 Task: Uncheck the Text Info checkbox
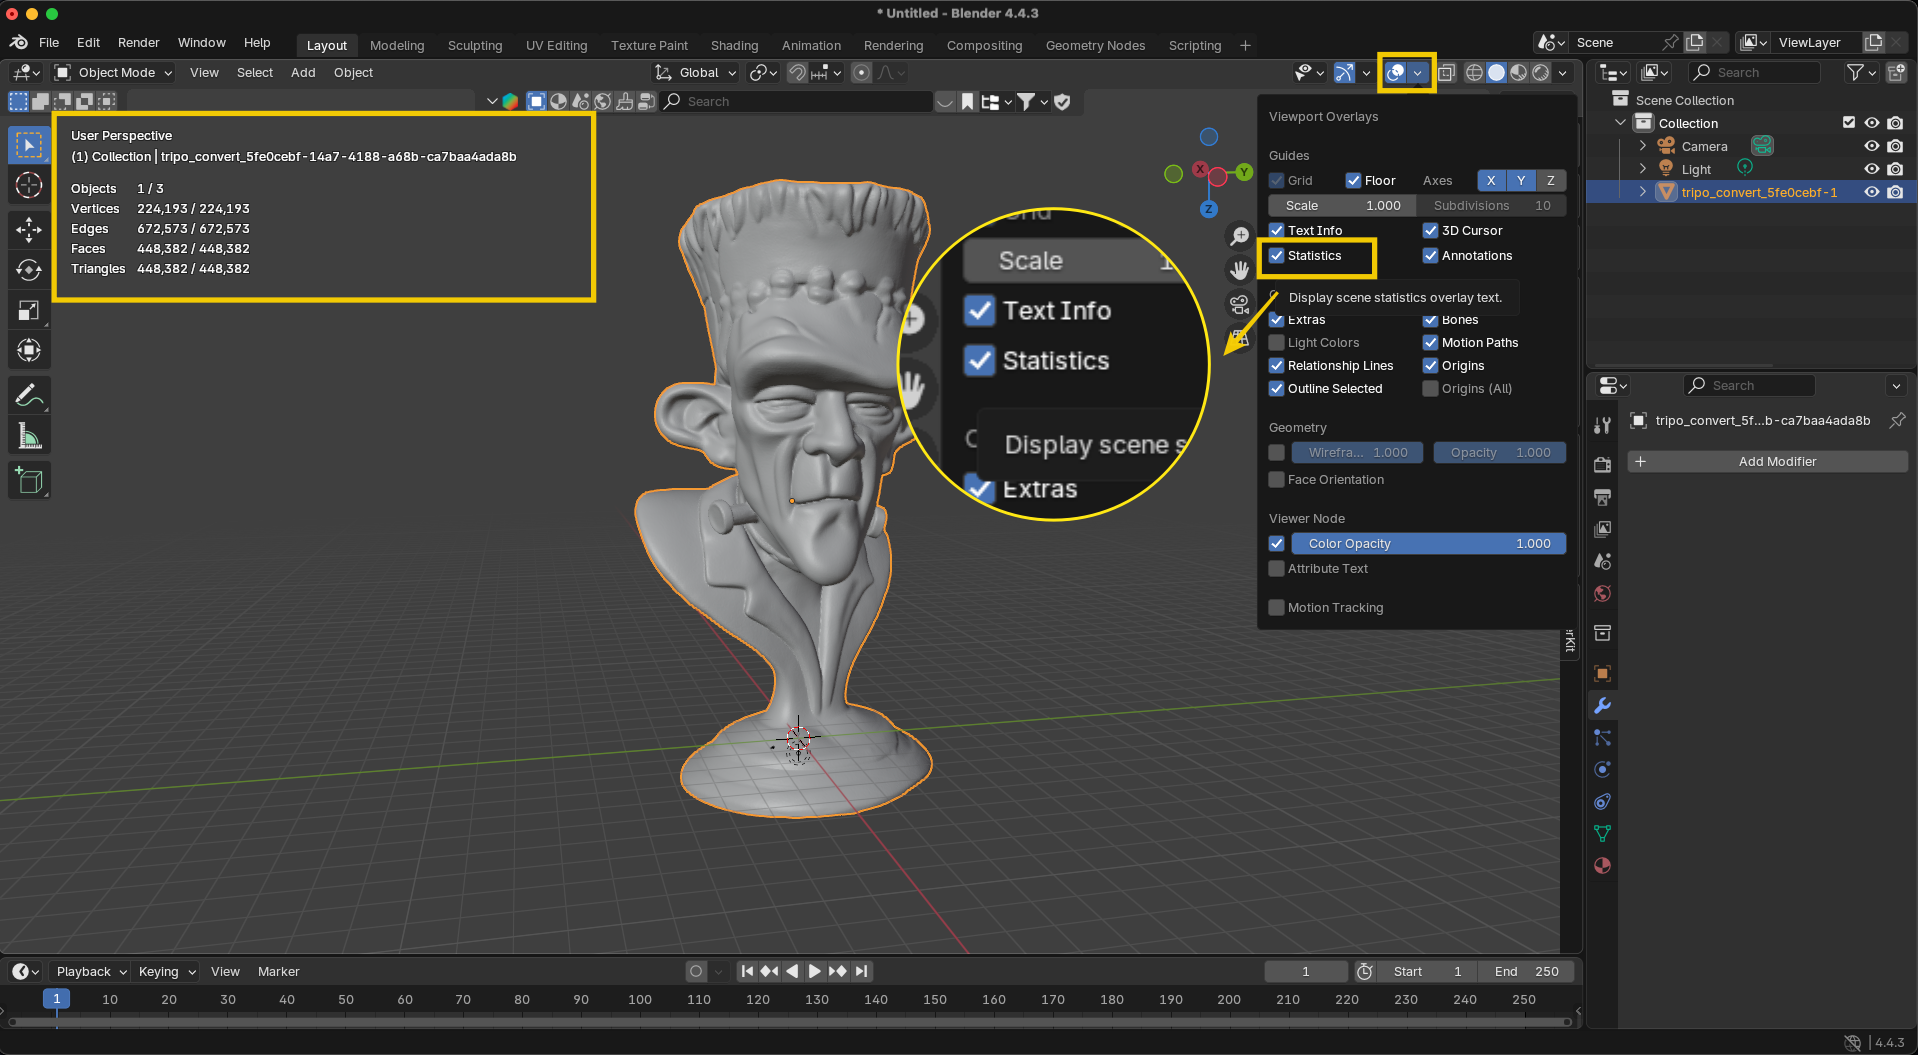(x=1277, y=231)
